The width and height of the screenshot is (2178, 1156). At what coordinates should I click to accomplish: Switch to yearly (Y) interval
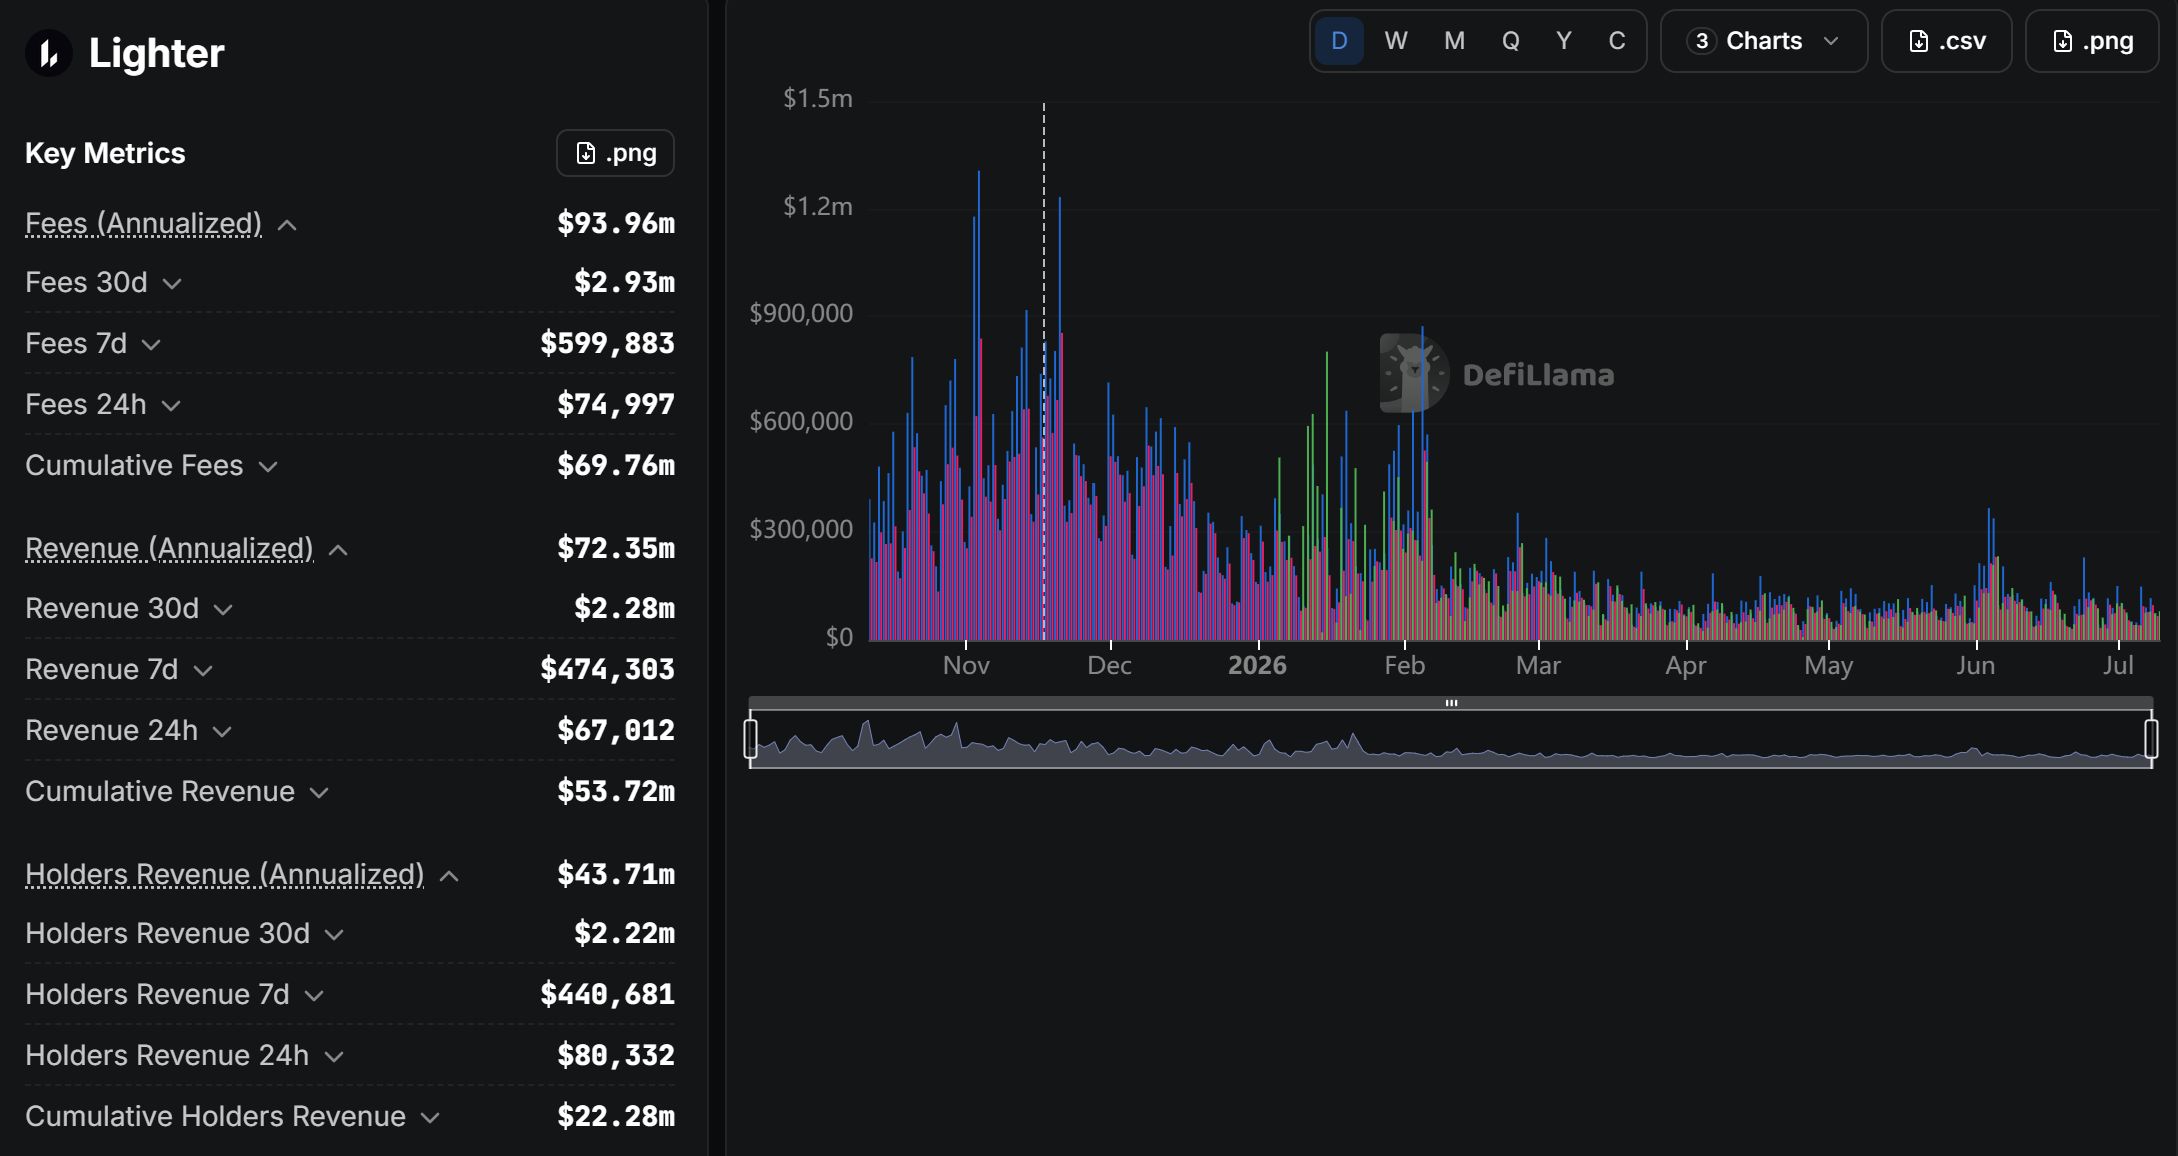[1564, 41]
